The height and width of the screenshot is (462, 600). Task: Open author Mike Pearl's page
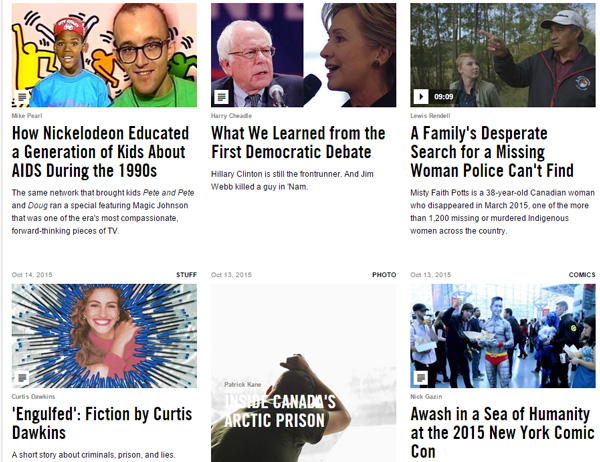point(27,116)
